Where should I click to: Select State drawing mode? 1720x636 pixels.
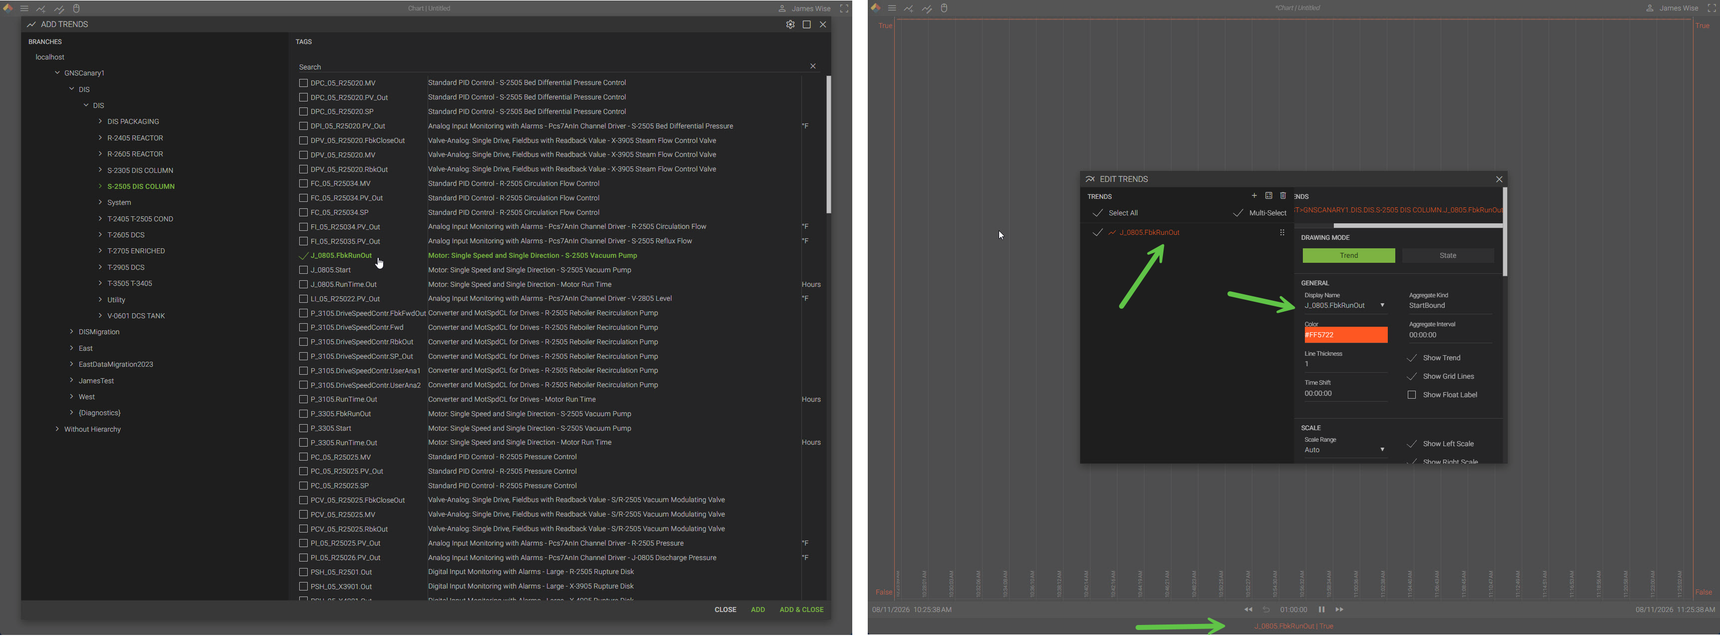click(1448, 256)
